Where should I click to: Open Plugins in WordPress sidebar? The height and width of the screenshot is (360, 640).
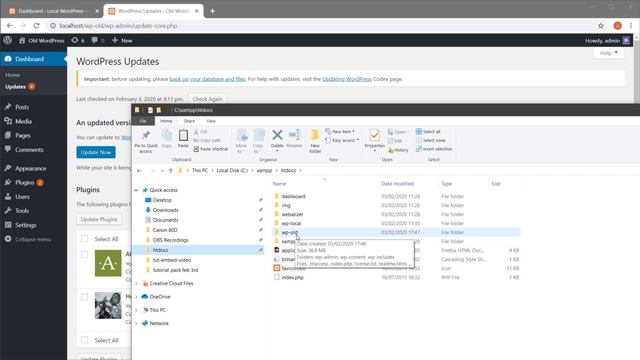(x=24, y=182)
